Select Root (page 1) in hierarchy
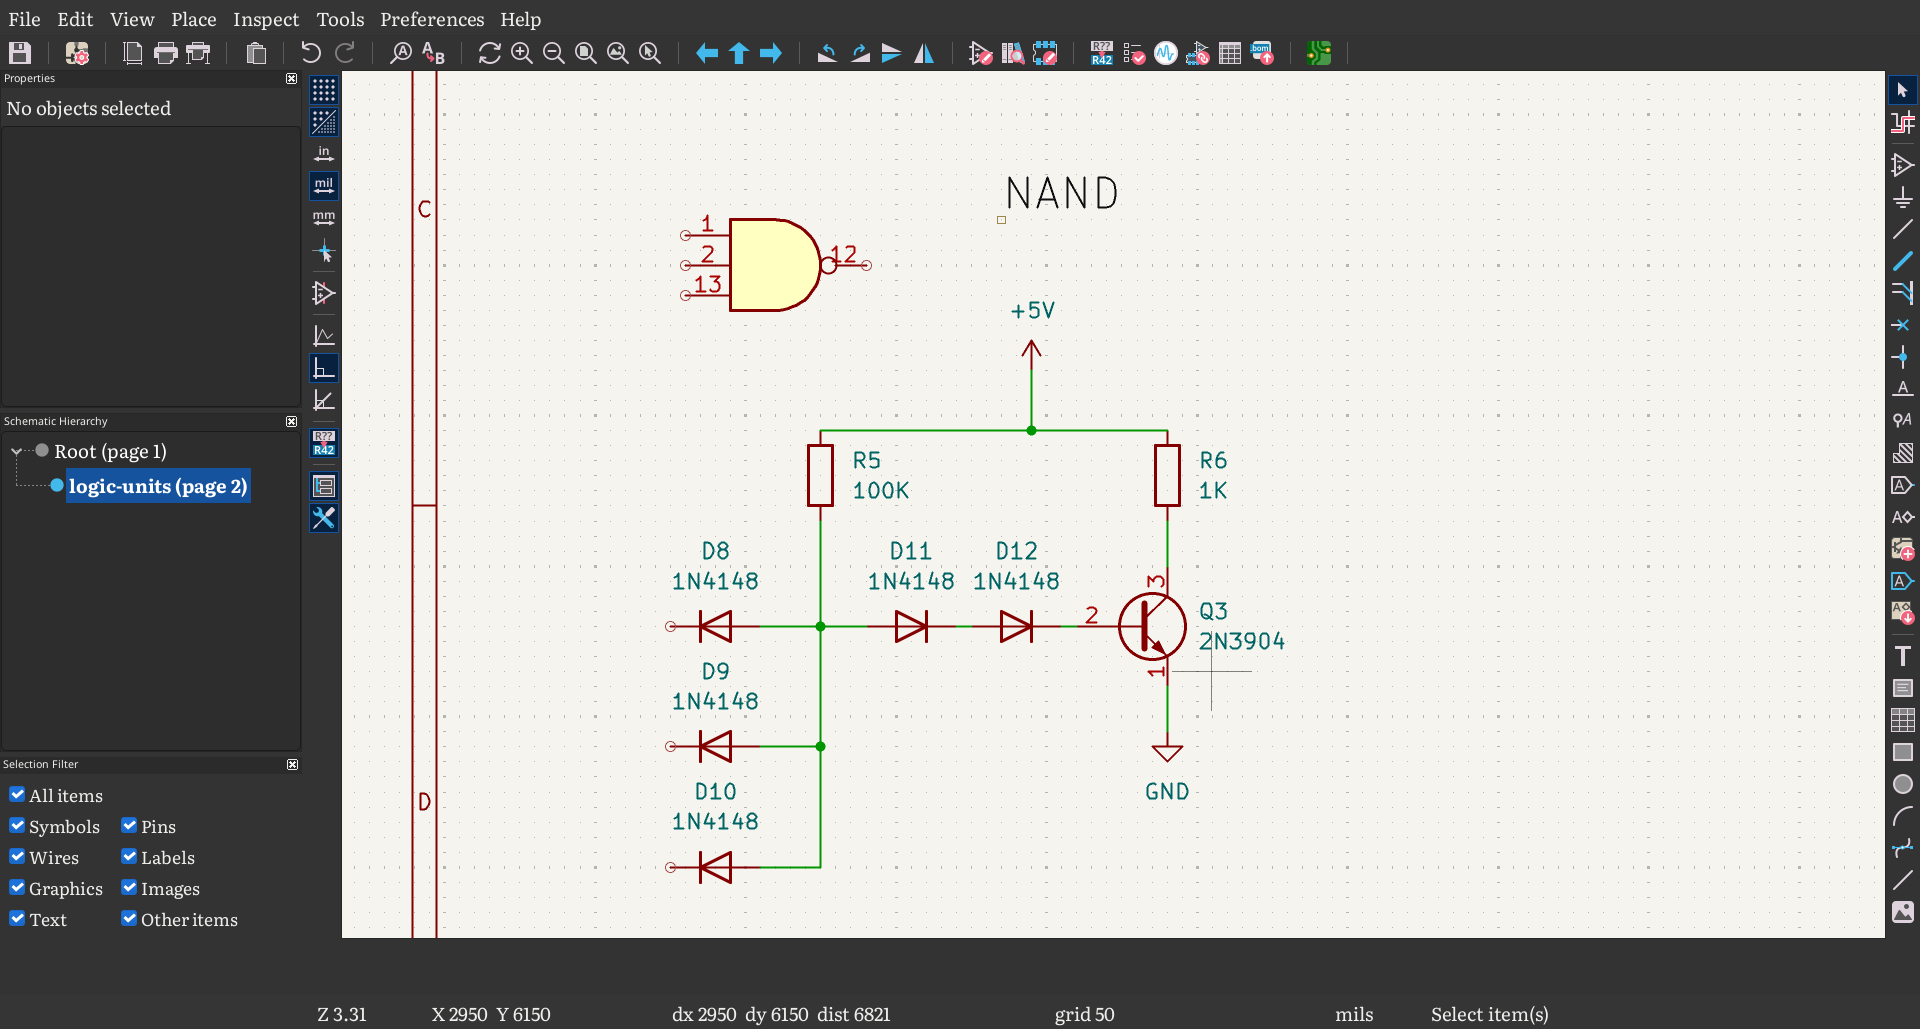 [110, 451]
